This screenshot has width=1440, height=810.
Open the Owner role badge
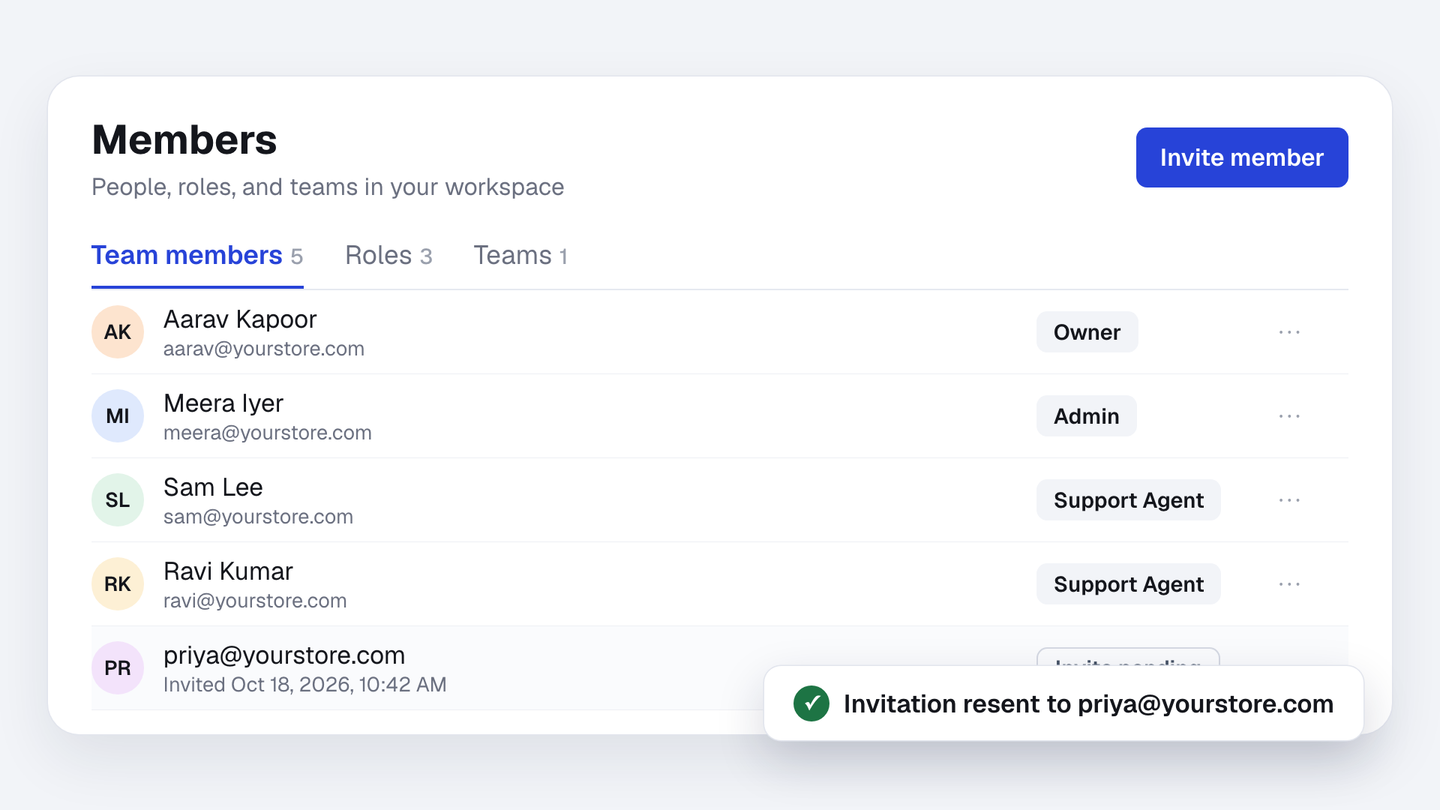click(x=1087, y=332)
